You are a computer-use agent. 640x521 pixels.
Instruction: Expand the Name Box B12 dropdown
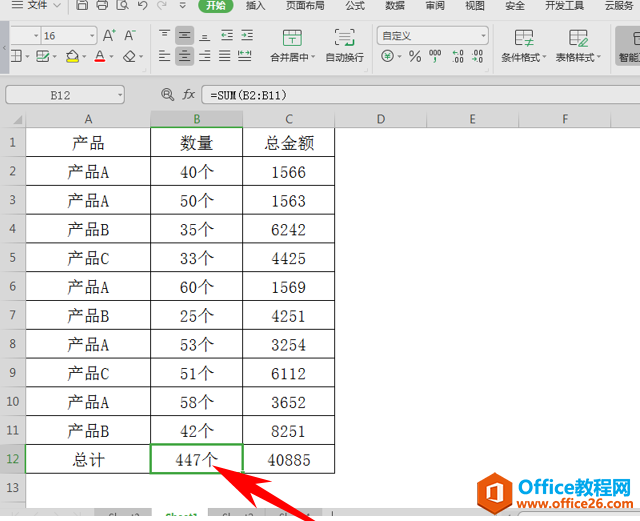click(120, 95)
